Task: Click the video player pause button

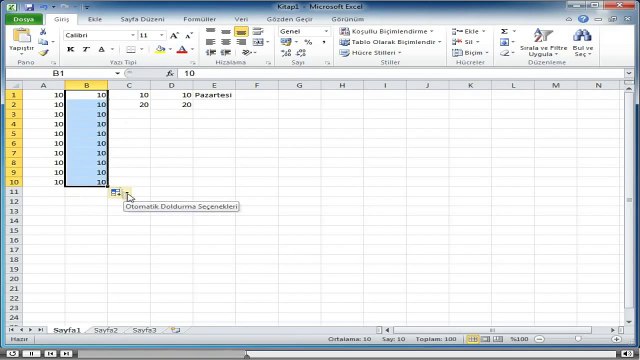Action: [31, 353]
